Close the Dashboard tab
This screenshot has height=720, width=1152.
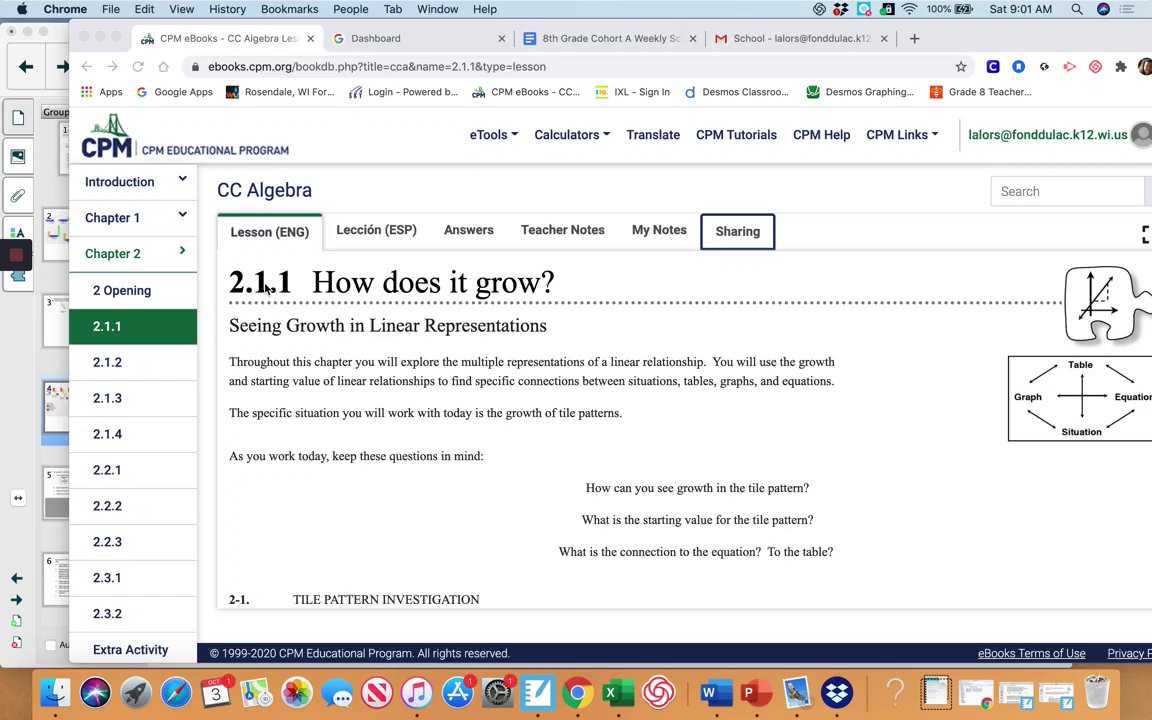pos(502,38)
